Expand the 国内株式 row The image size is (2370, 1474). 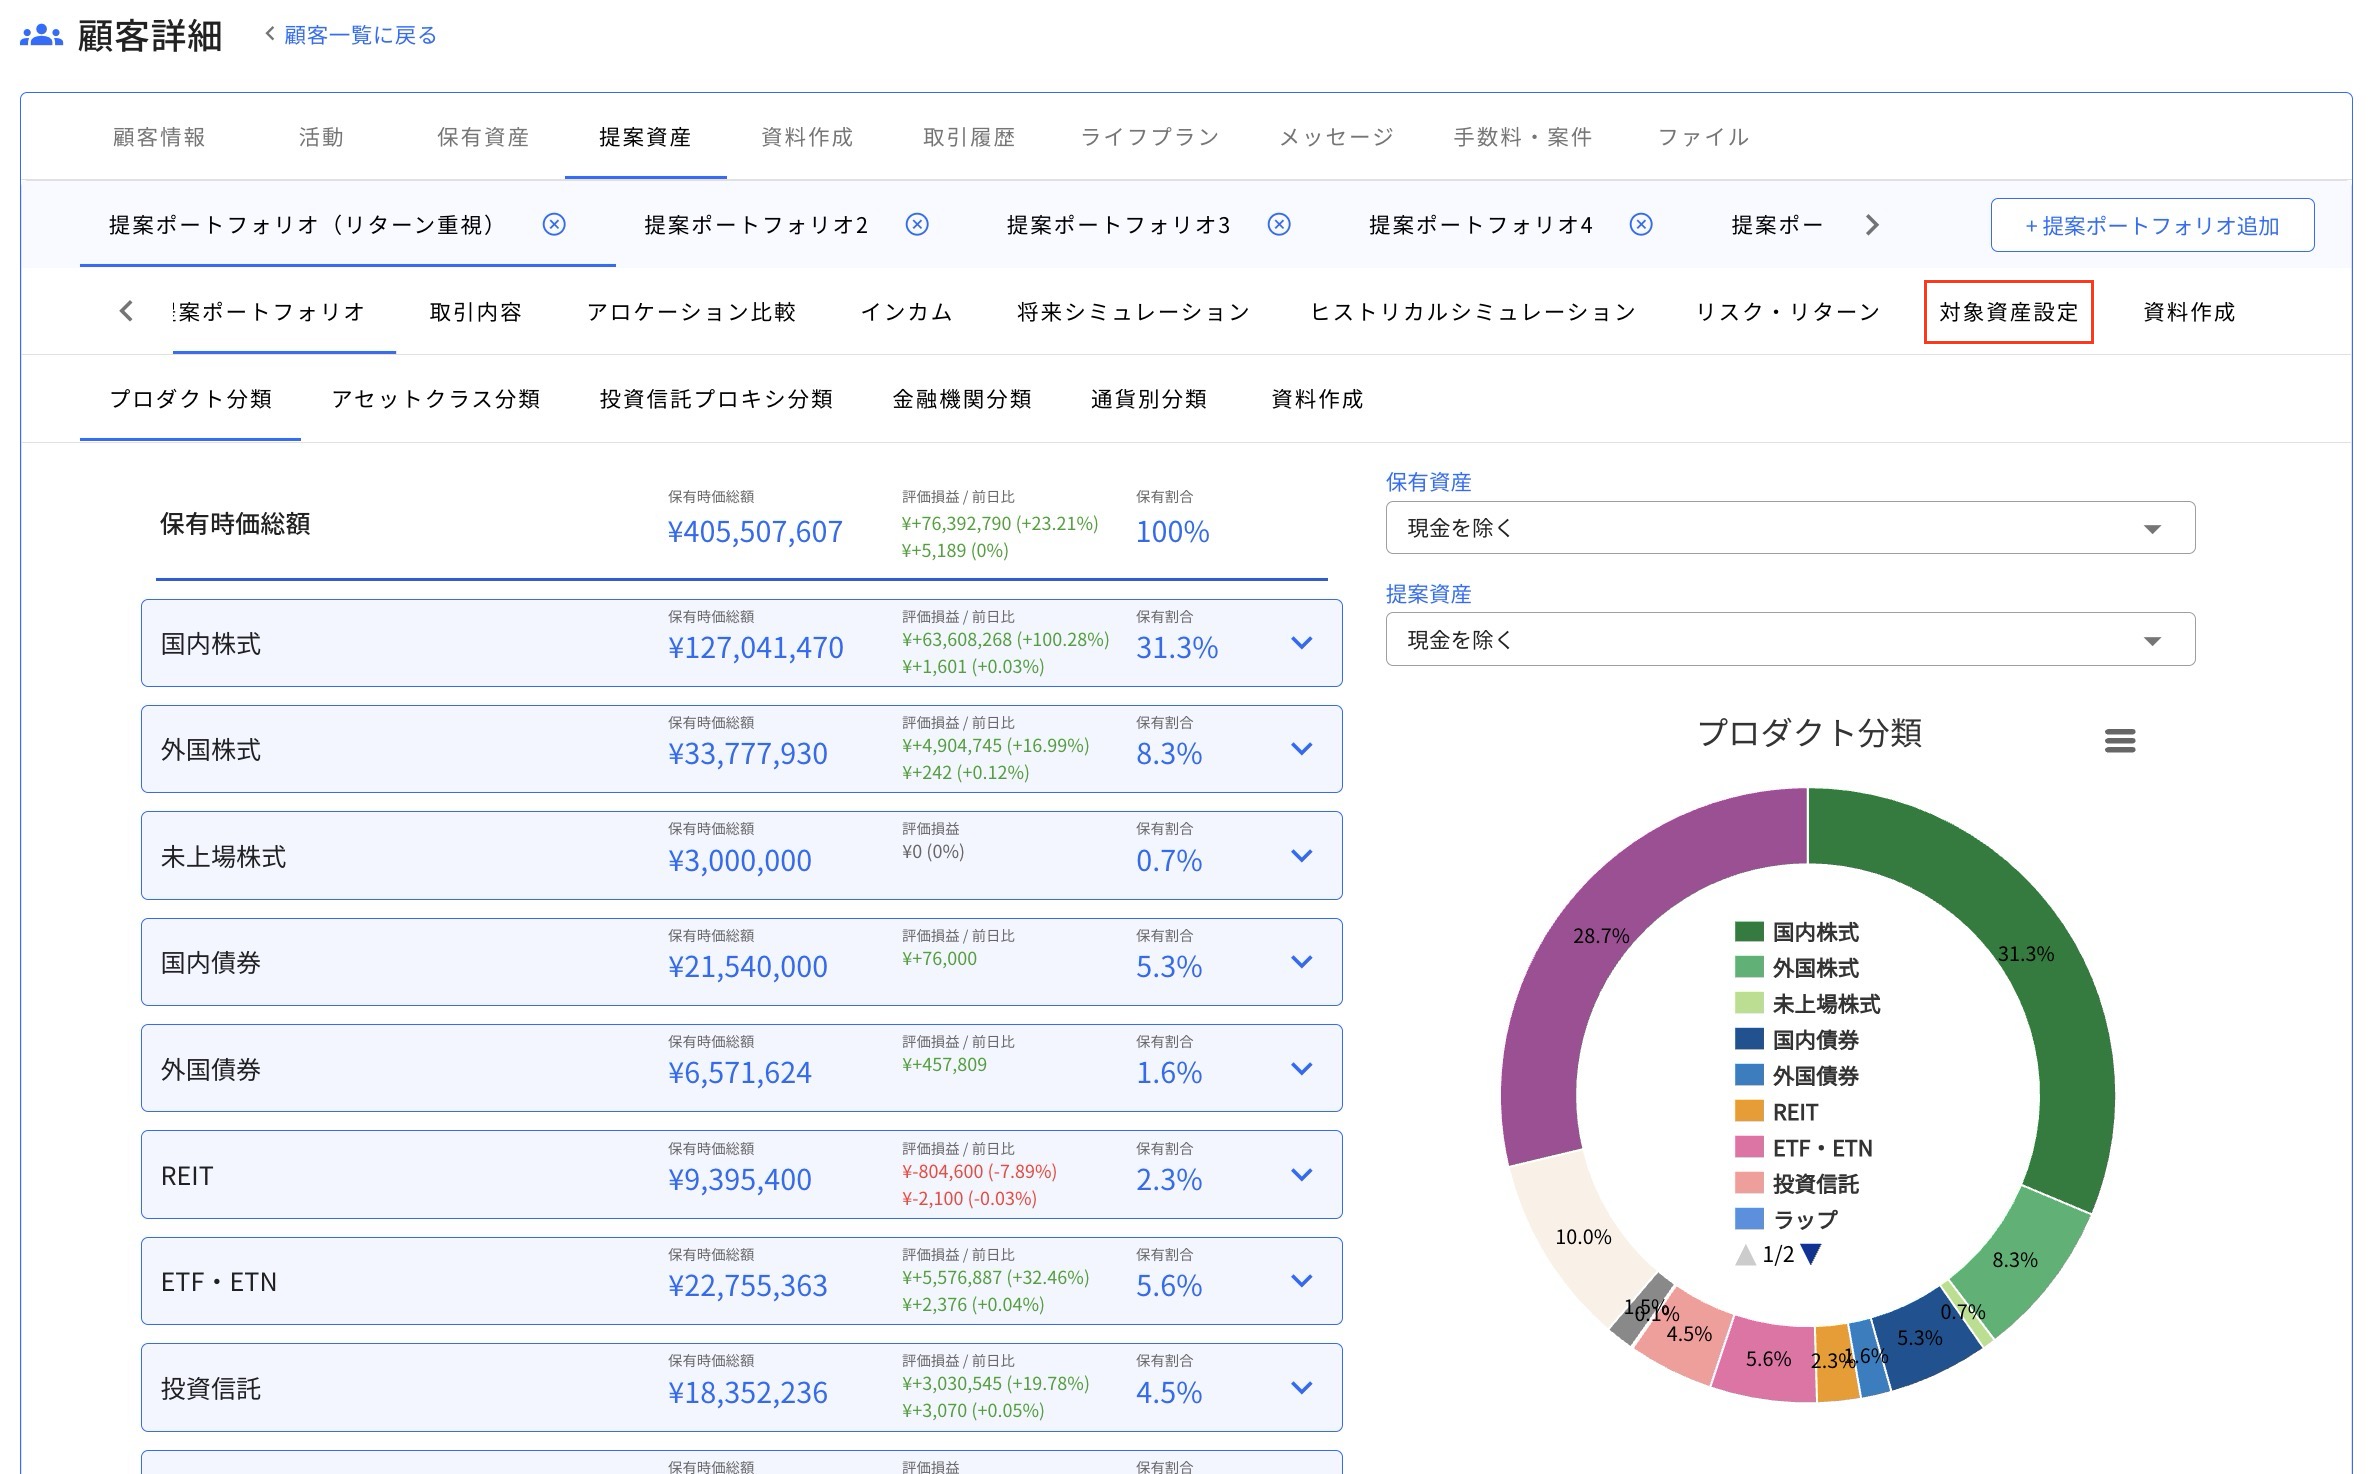tap(1301, 643)
